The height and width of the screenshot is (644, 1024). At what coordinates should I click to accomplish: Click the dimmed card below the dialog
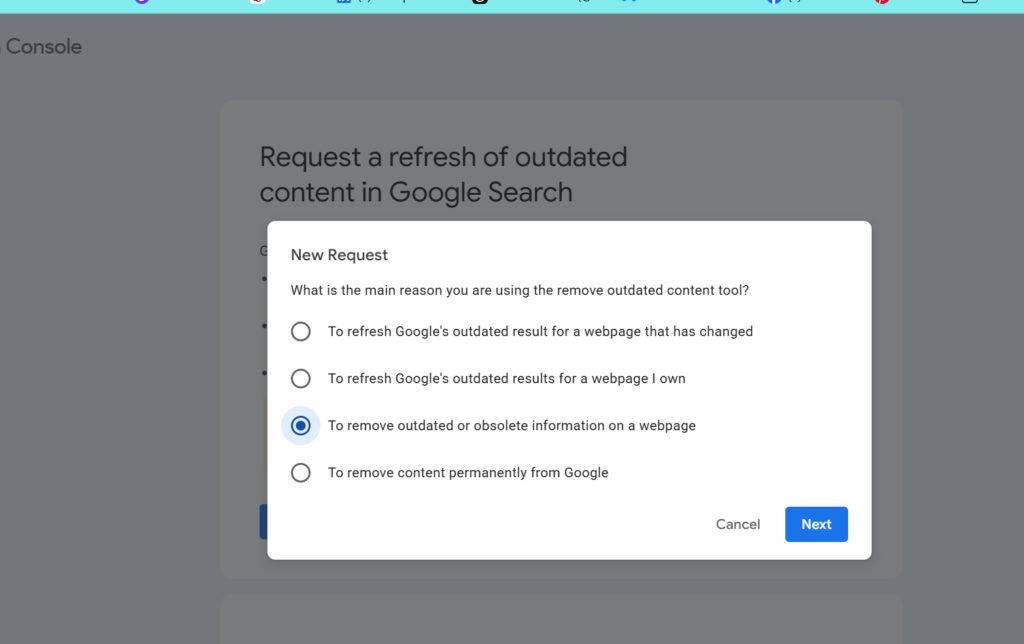[562, 619]
